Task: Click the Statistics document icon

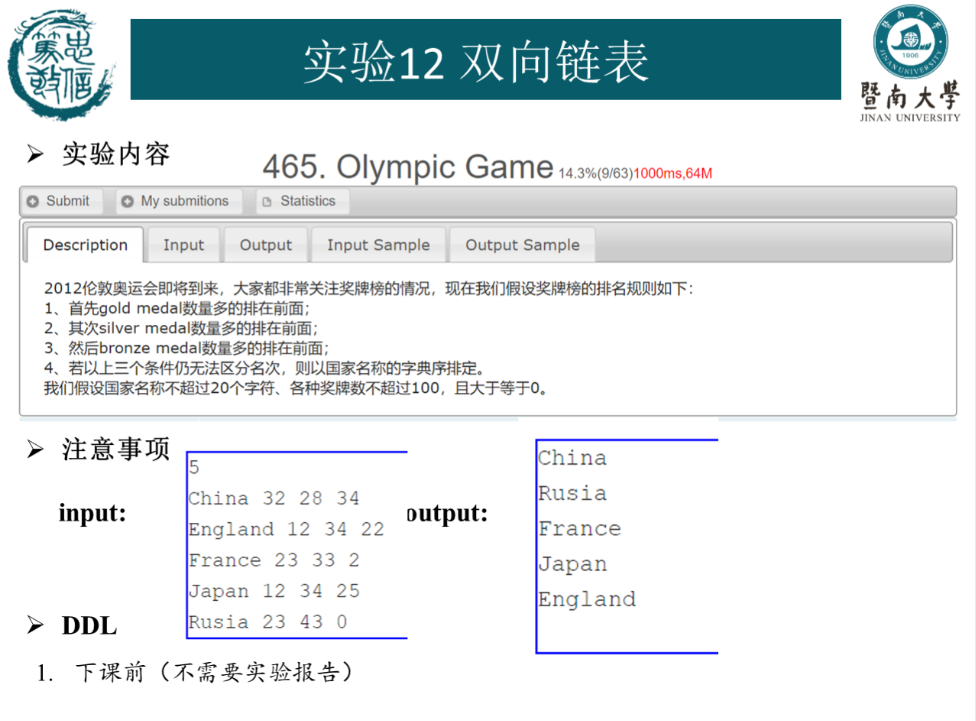Action: pos(267,201)
